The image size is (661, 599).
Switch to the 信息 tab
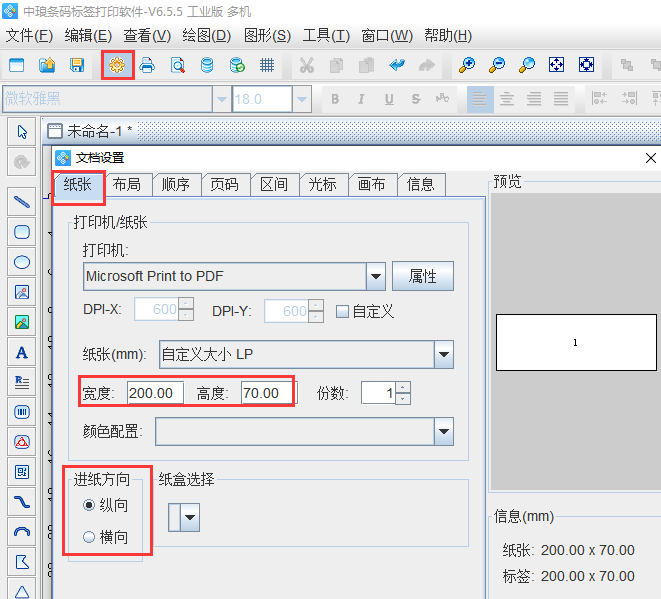click(x=420, y=185)
